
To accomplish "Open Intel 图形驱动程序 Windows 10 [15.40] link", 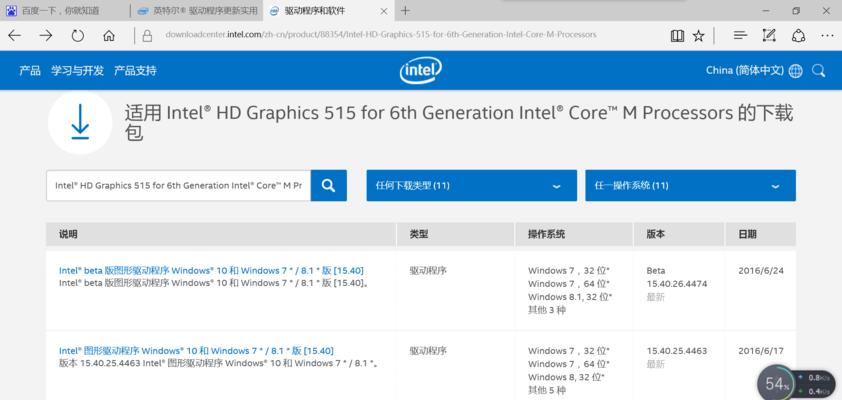I will point(196,351).
